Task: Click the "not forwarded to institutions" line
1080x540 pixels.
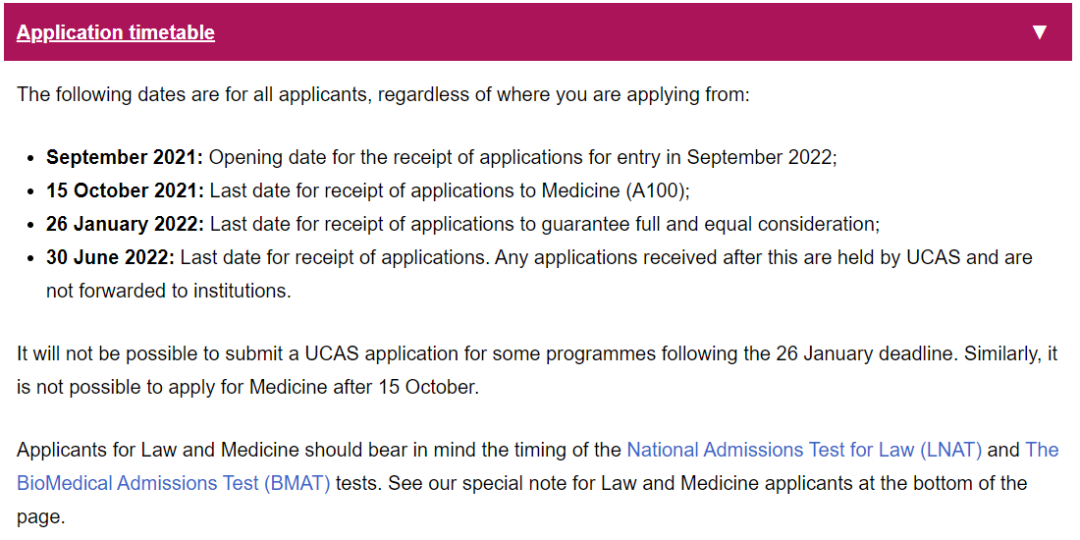Action: pyautogui.click(x=169, y=291)
